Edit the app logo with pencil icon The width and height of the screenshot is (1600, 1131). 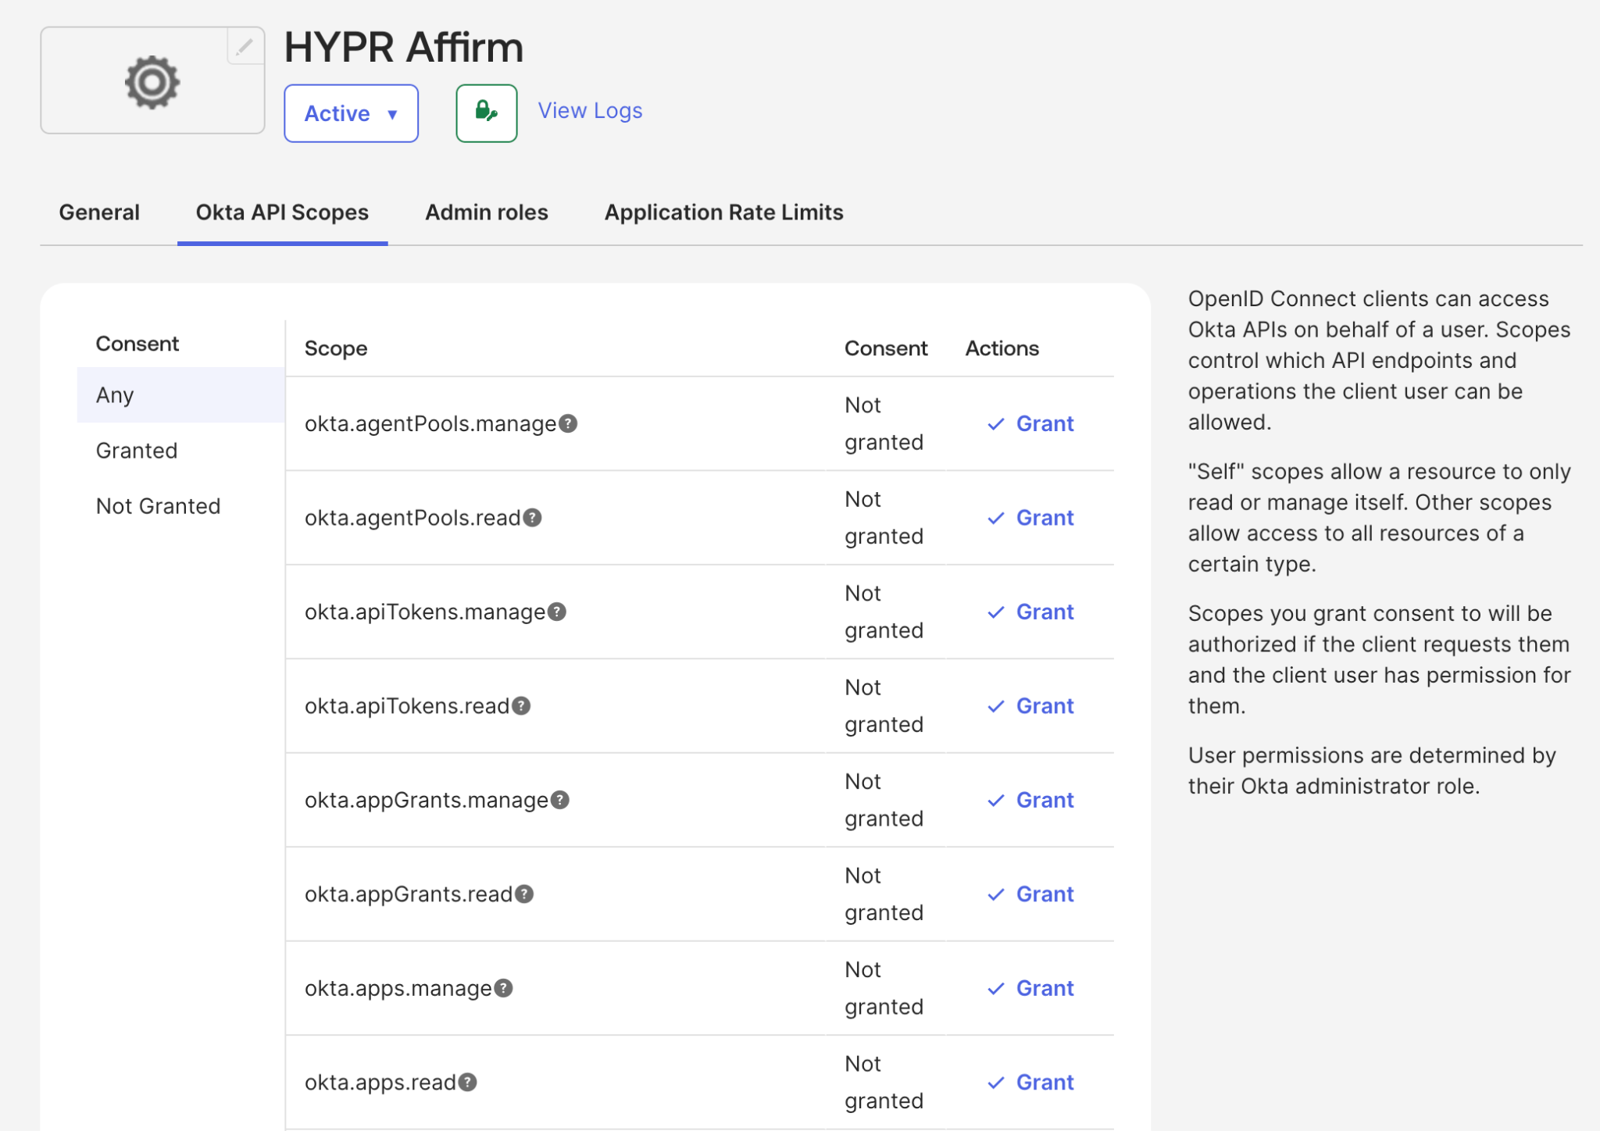(x=245, y=46)
